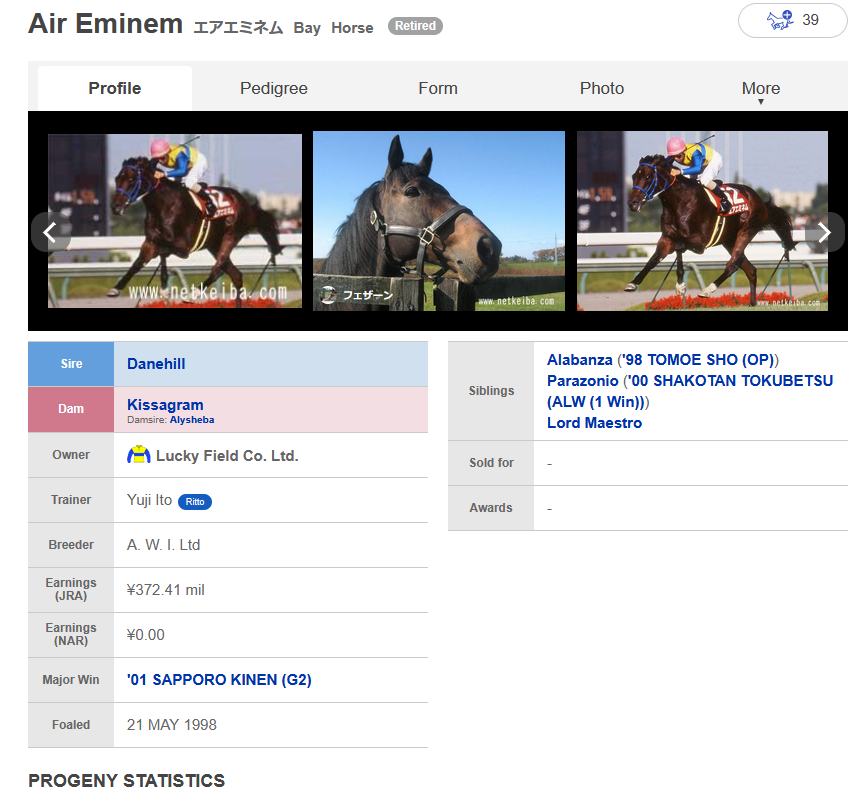This screenshot has height=811, width=868.
Task: Switch to the Pedigree tab
Action: [273, 89]
